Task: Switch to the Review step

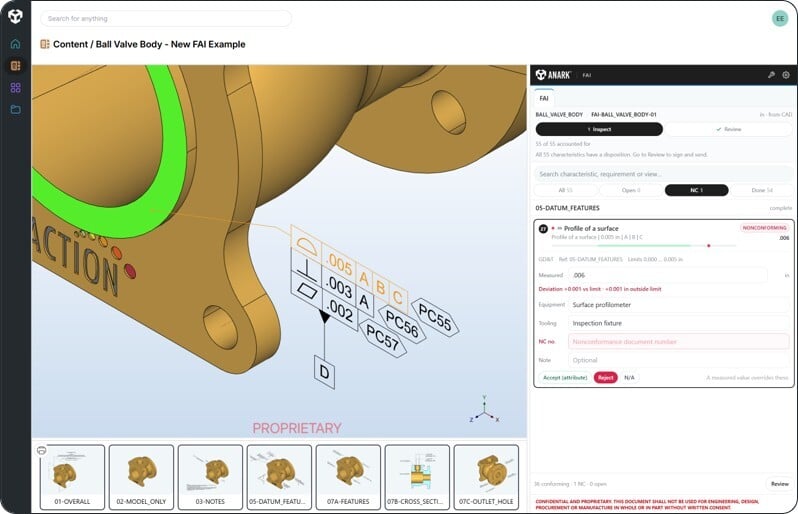Action: point(728,129)
